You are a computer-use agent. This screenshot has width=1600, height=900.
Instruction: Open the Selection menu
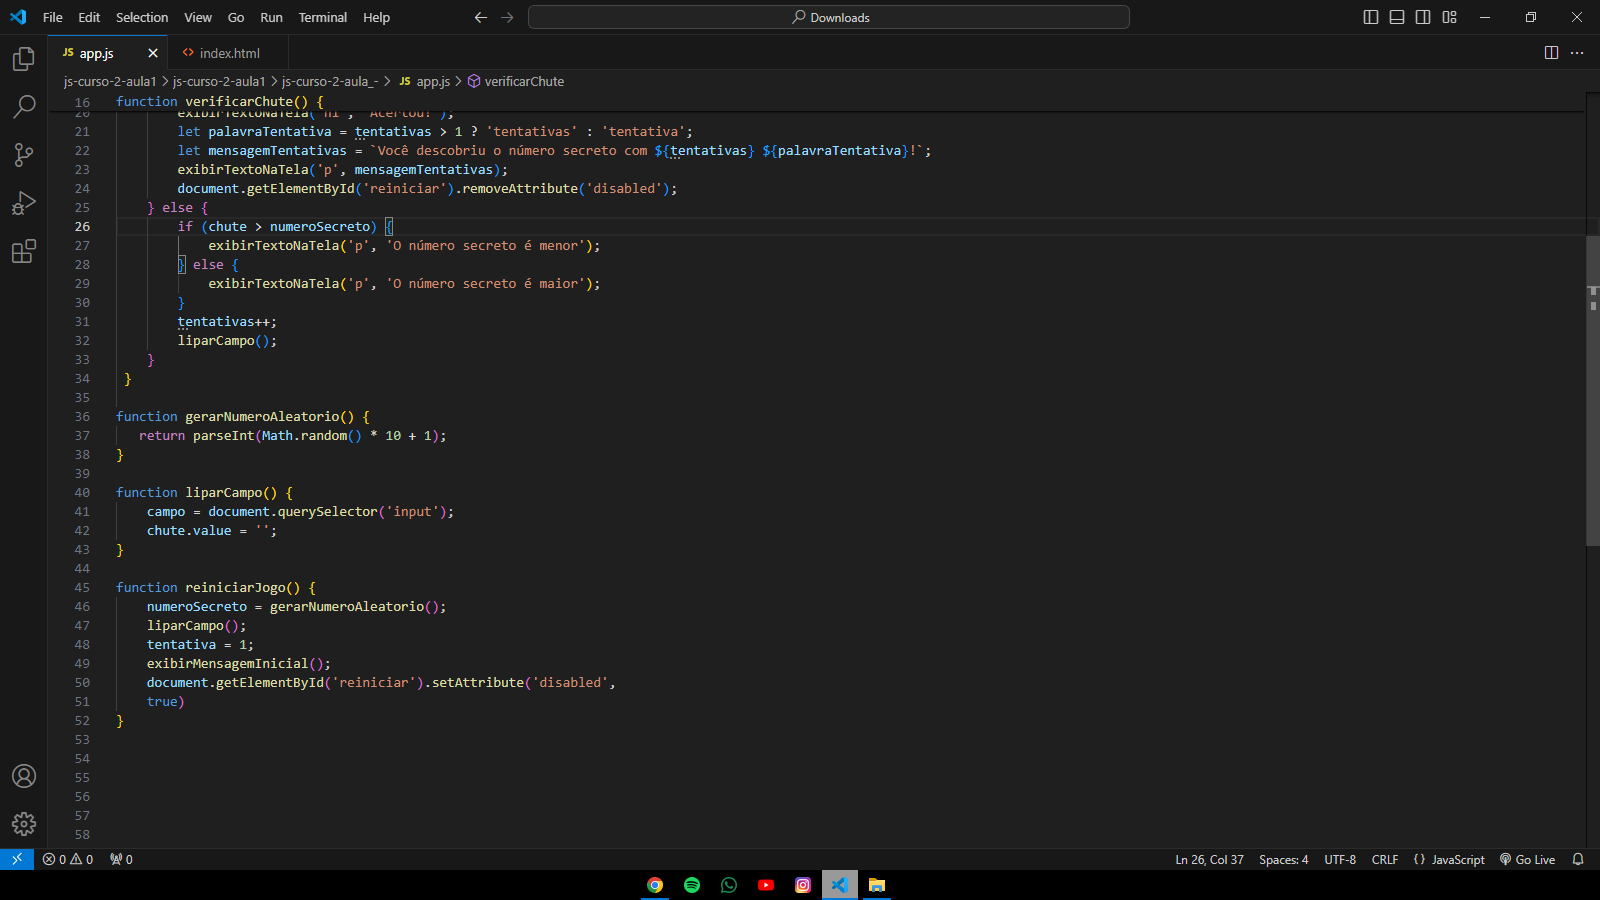(142, 17)
